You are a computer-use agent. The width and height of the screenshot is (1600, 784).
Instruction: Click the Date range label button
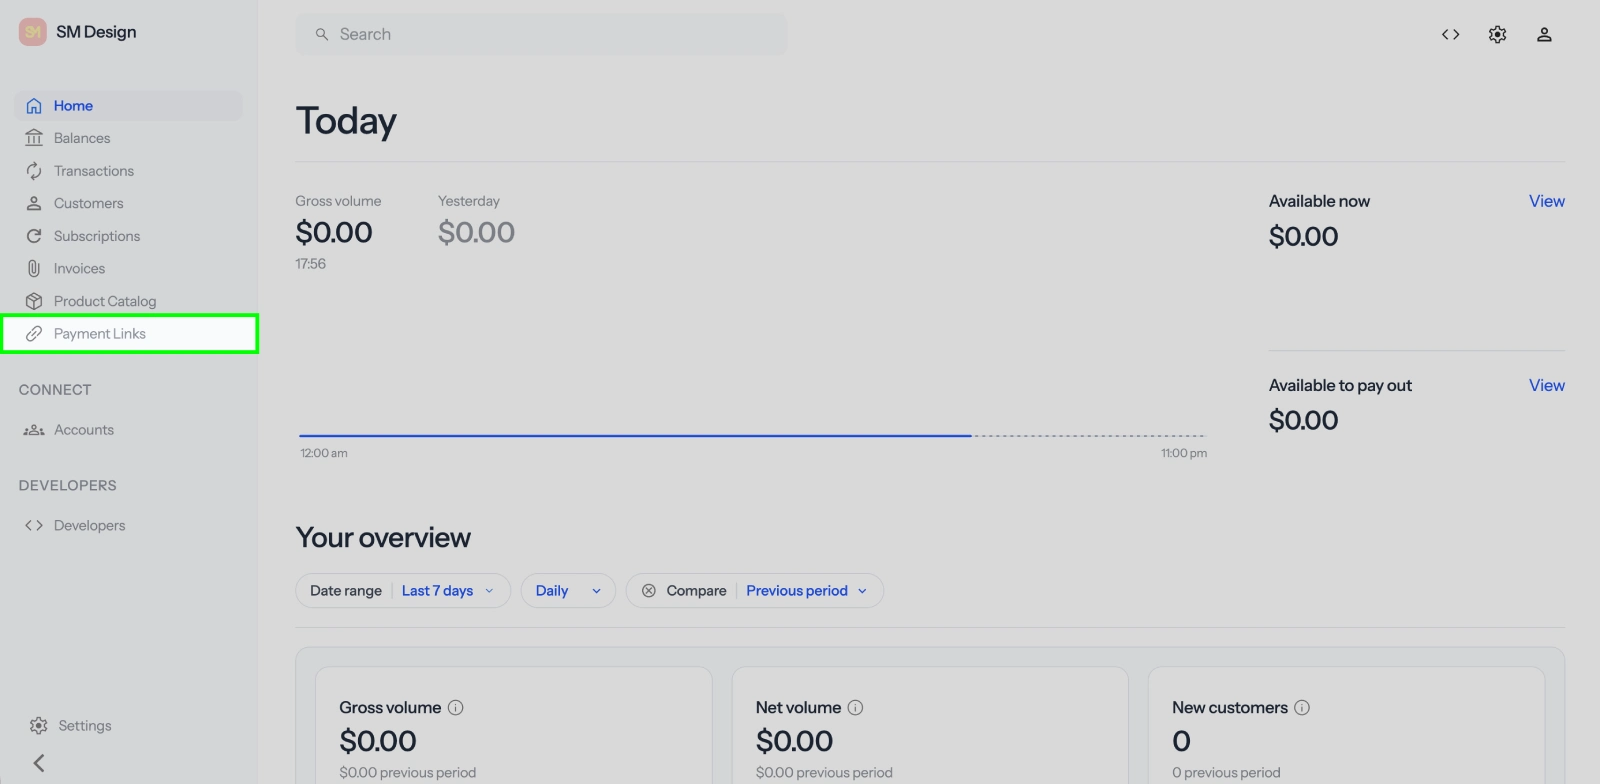click(x=346, y=591)
